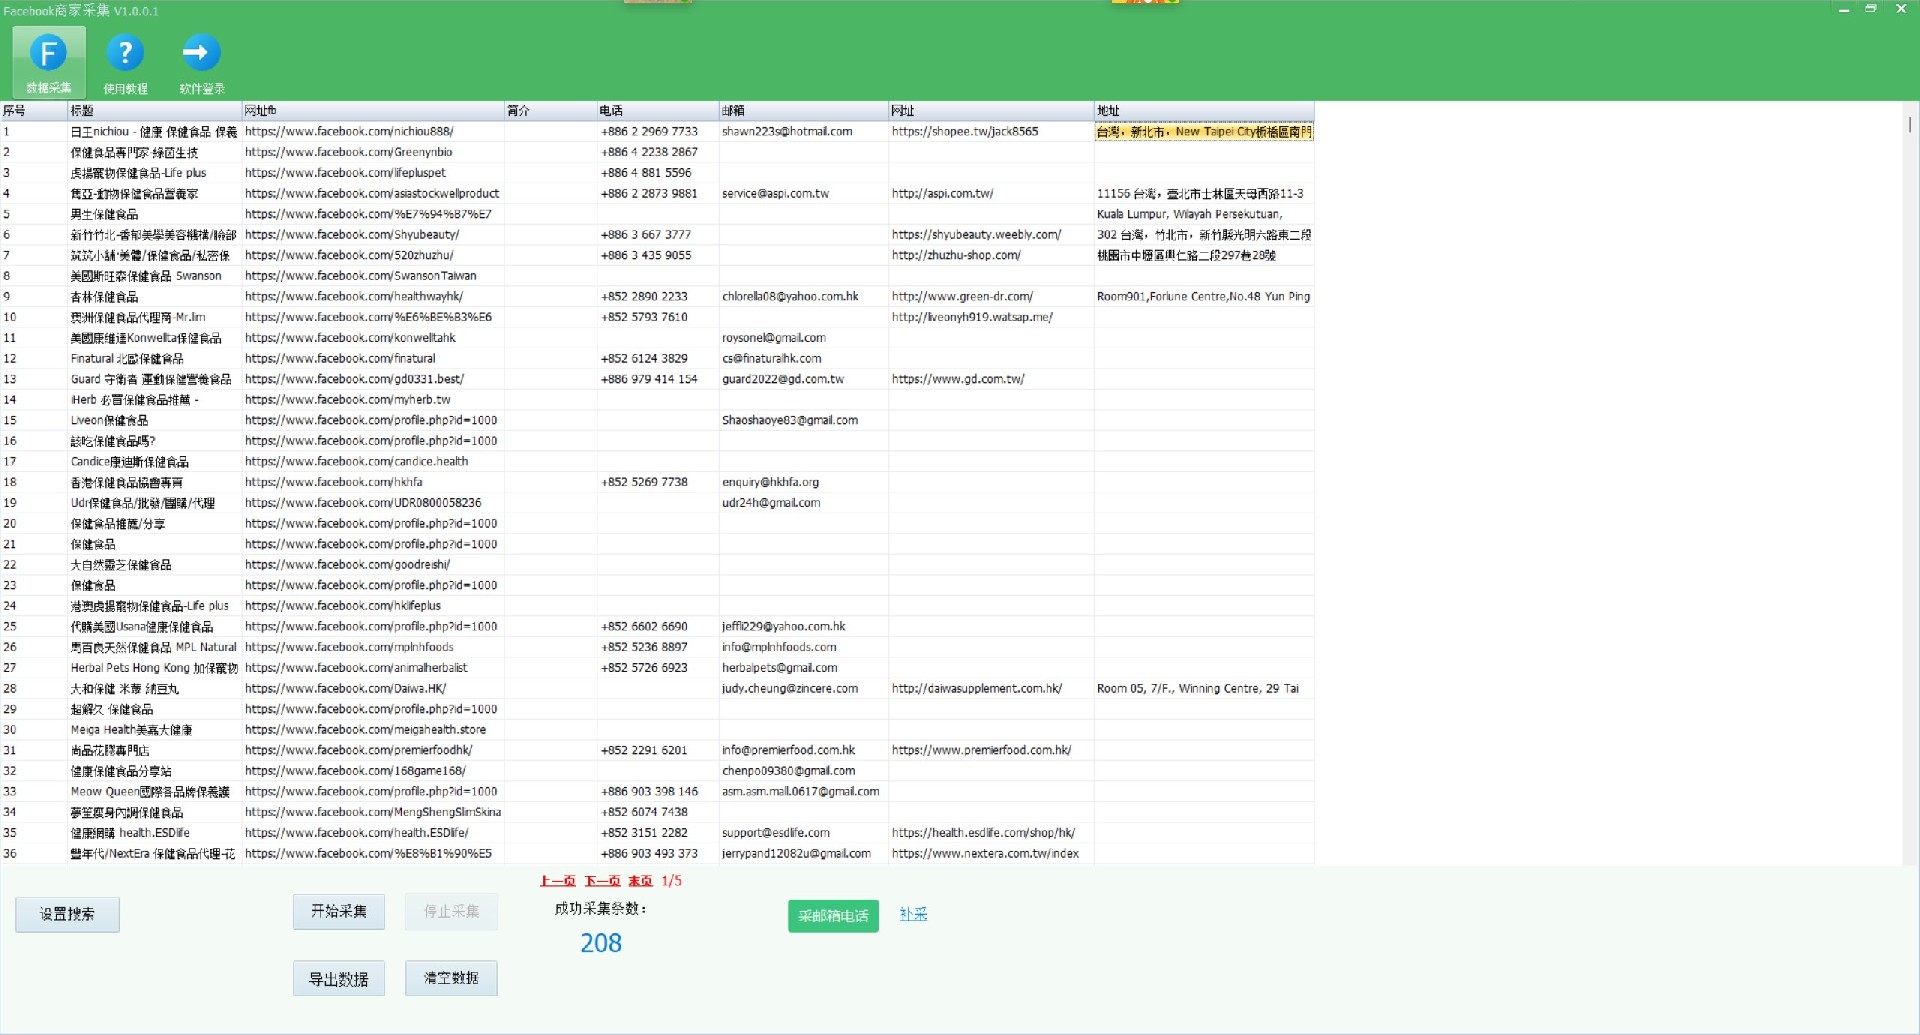The width and height of the screenshot is (1920, 1035).
Task: Select title cell containing Swanson
Action: point(154,276)
